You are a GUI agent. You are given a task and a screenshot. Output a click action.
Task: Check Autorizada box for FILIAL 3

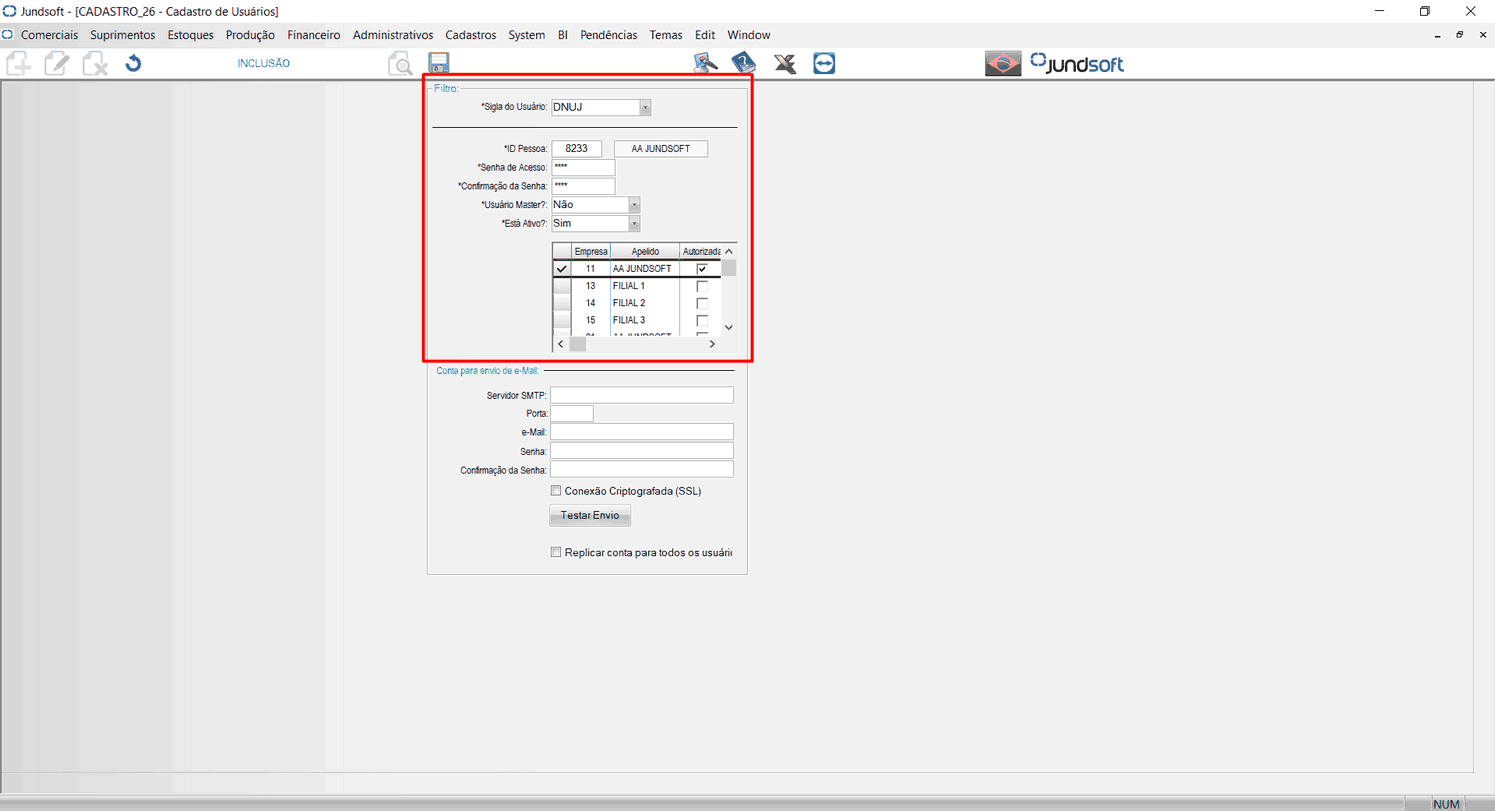coord(702,320)
